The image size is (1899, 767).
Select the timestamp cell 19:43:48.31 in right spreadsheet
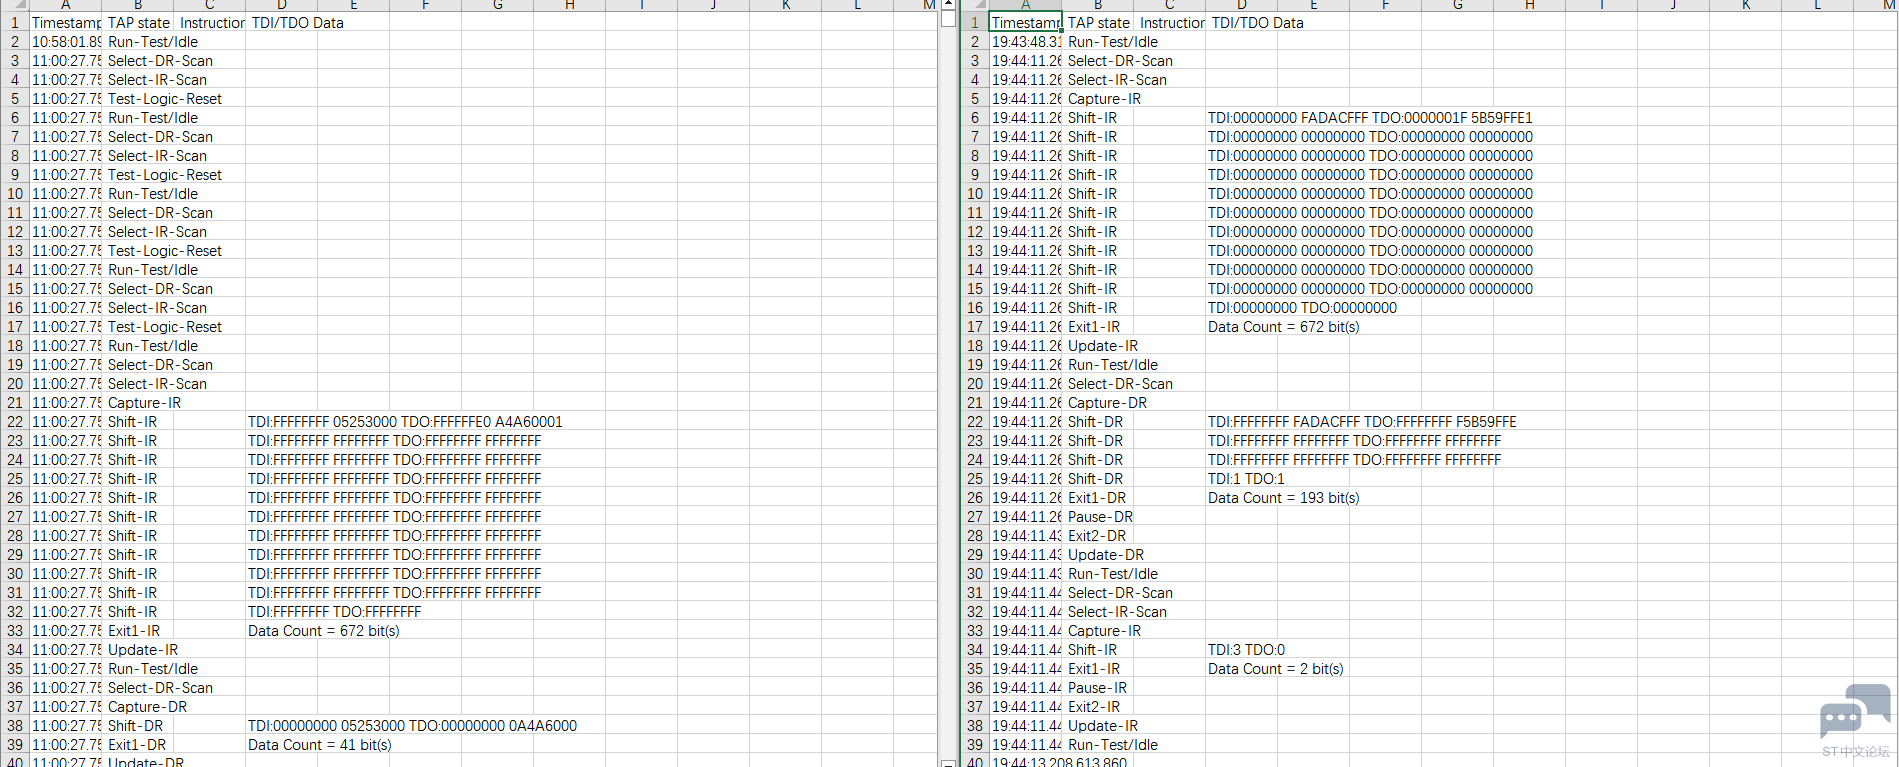click(1026, 41)
